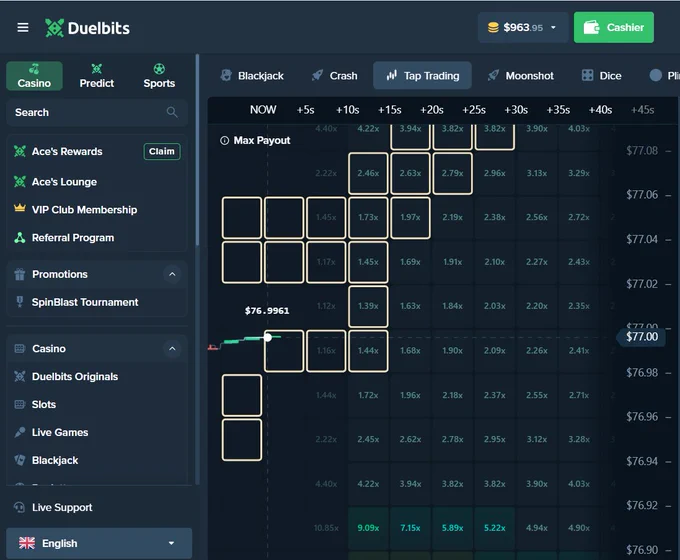Click the sidebar Blackjack cards icon
Viewport: 680px width, 560px height.
[x=20, y=460]
